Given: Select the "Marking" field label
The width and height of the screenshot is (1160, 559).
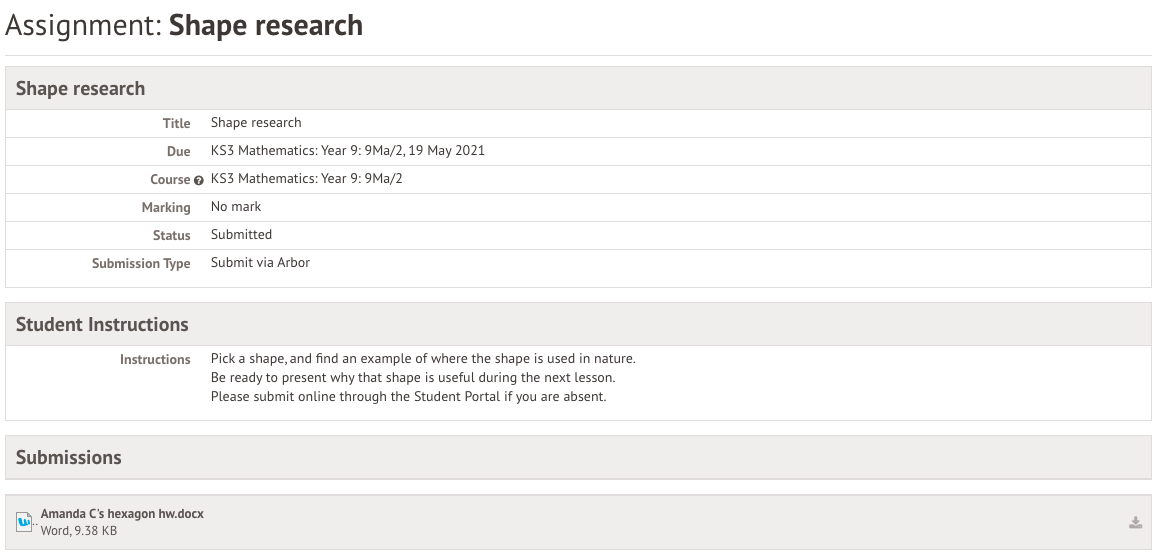Looking at the screenshot, I should pyautogui.click(x=166, y=207).
